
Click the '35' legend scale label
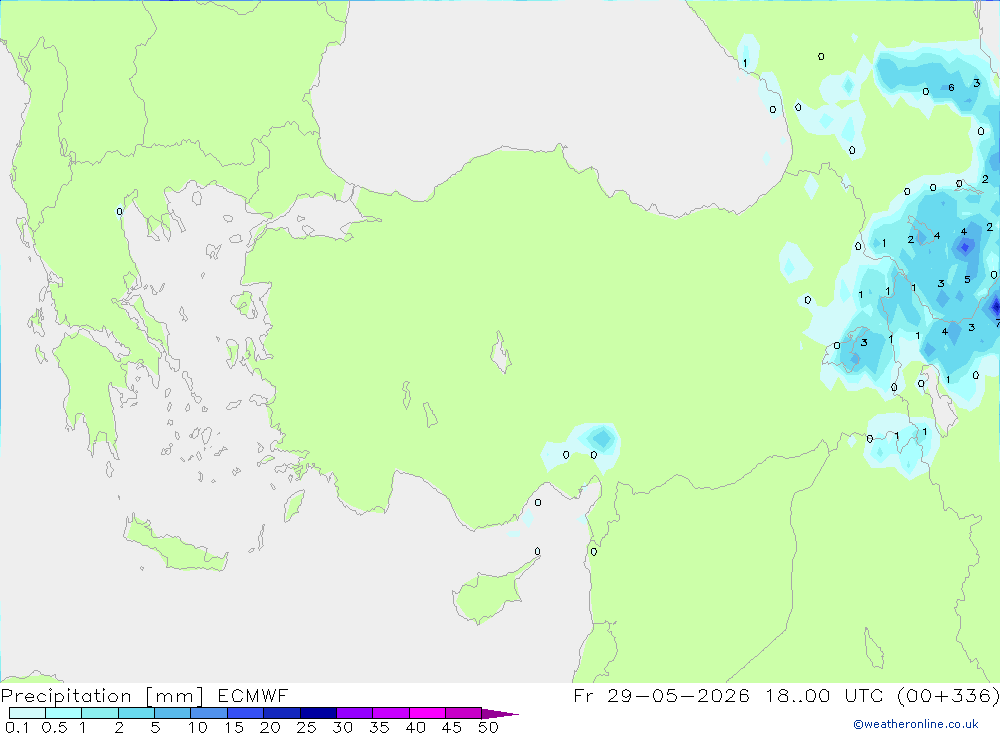tap(379, 727)
